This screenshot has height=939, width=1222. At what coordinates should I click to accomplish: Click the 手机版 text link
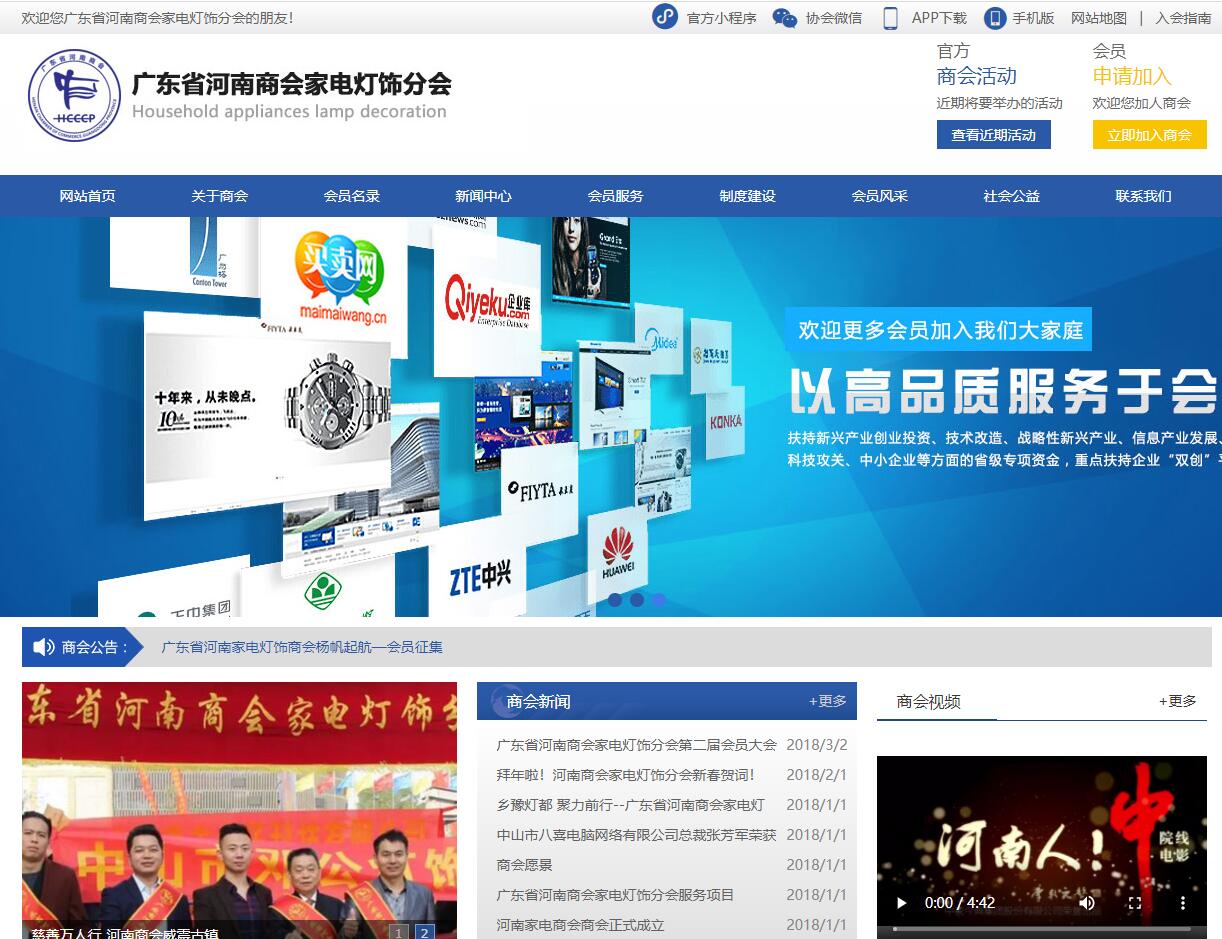(x=1033, y=18)
